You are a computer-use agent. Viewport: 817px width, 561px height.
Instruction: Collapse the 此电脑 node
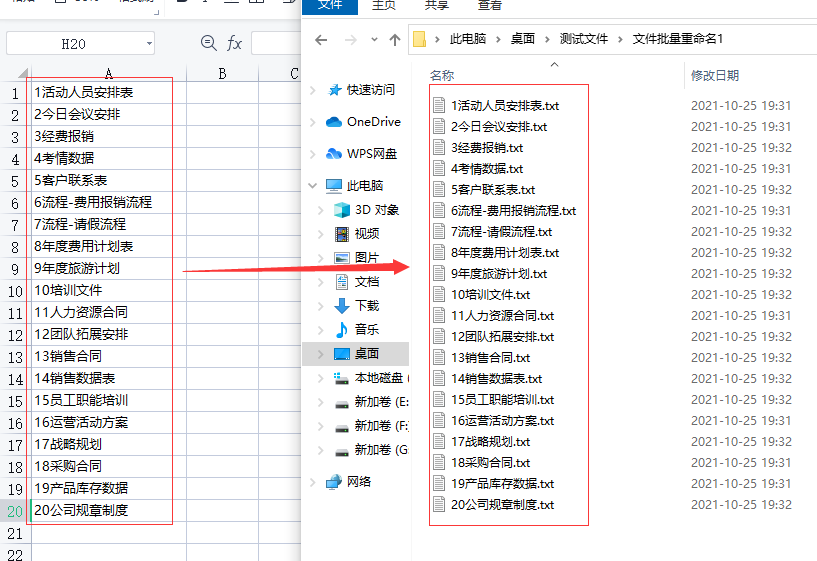pyautogui.click(x=313, y=185)
